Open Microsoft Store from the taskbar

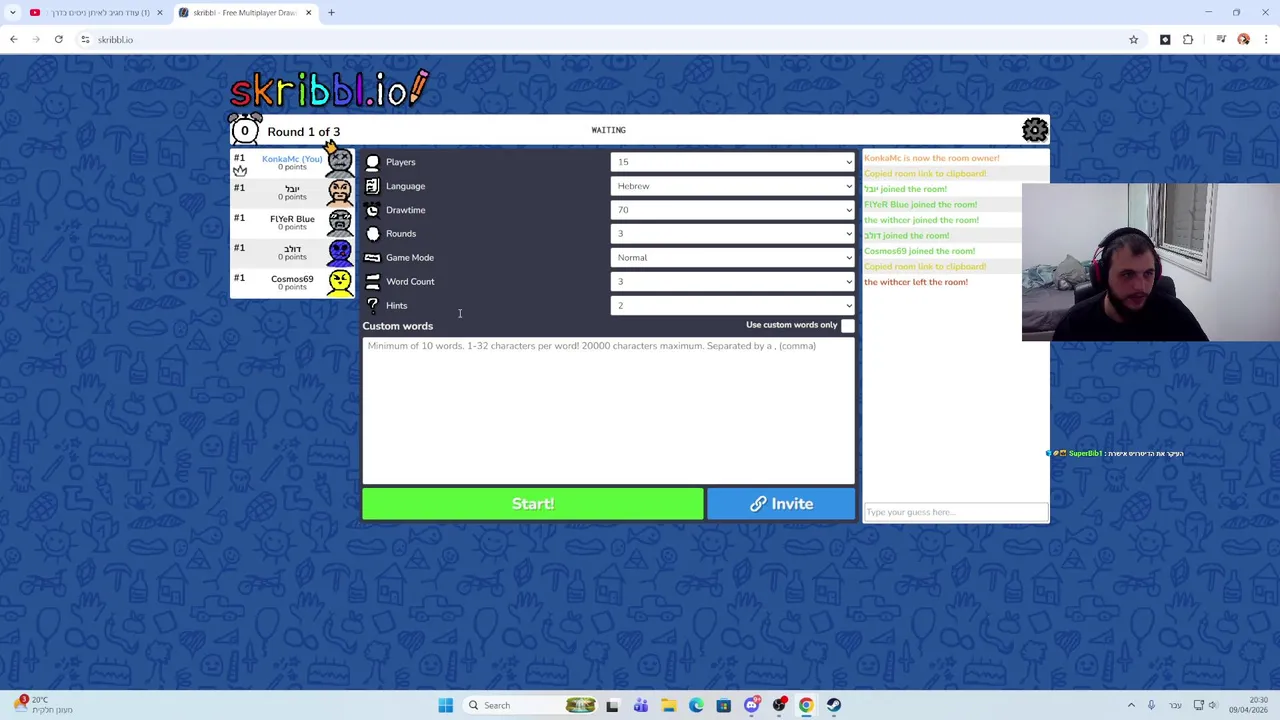coord(723,705)
